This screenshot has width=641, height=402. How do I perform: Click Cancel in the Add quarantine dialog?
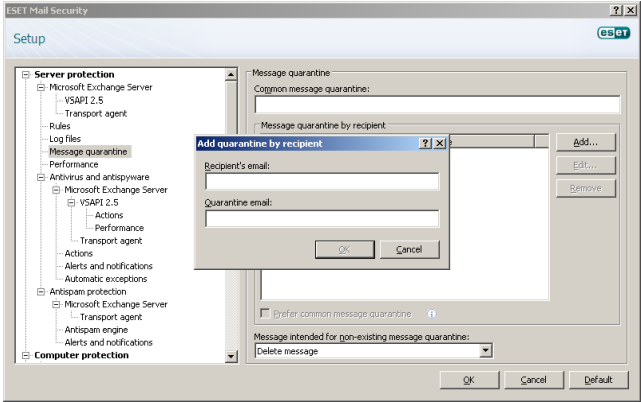tap(410, 249)
